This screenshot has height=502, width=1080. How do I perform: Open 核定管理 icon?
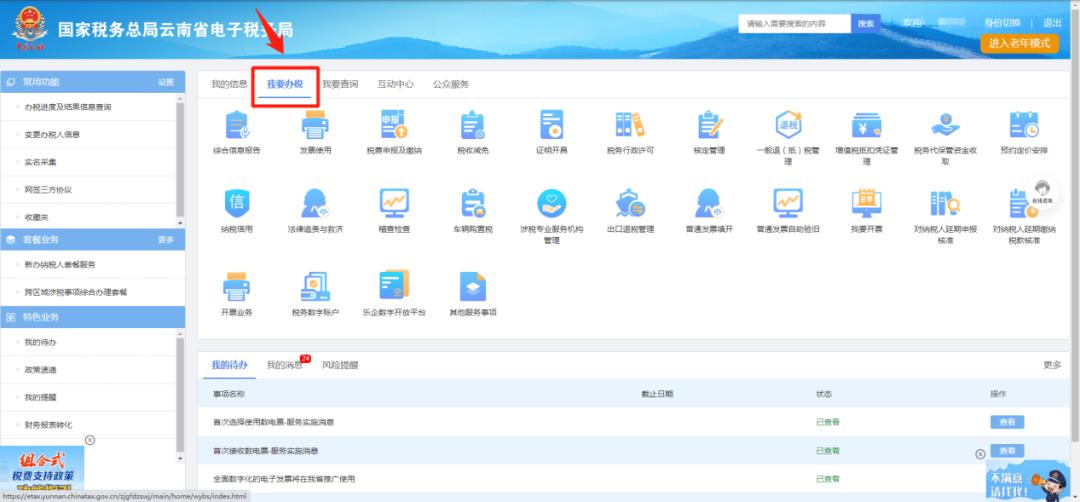click(709, 125)
